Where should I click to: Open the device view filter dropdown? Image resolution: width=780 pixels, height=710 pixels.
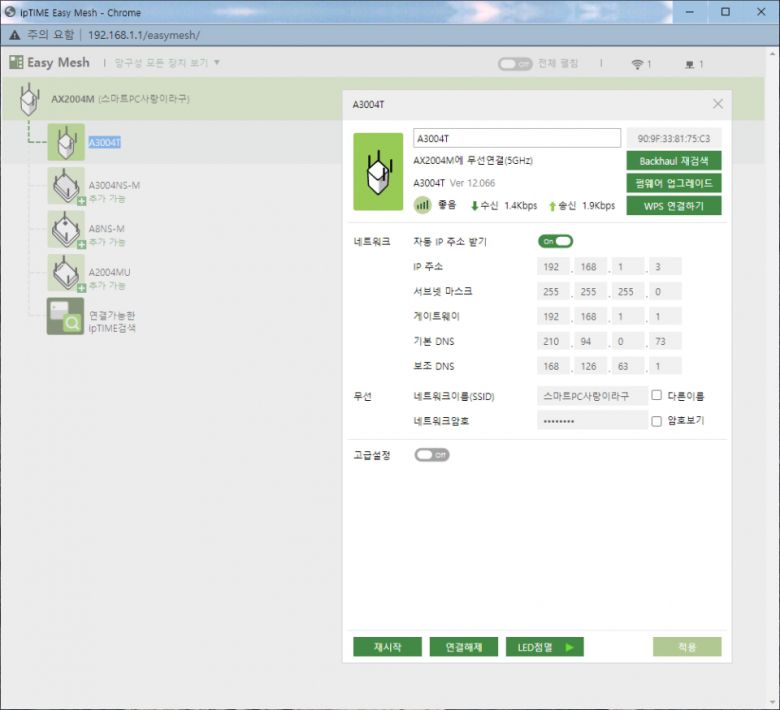click(x=167, y=63)
